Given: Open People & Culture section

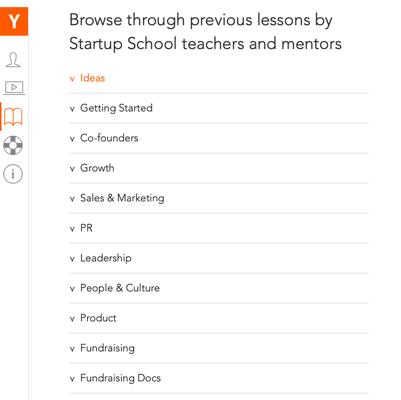Looking at the screenshot, I should [x=120, y=288].
